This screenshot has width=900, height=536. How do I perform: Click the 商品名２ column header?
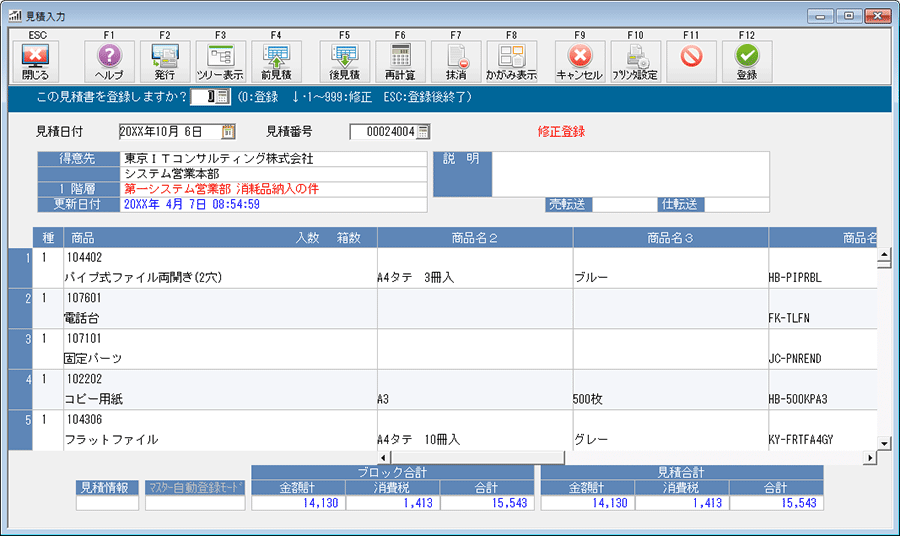(475, 238)
